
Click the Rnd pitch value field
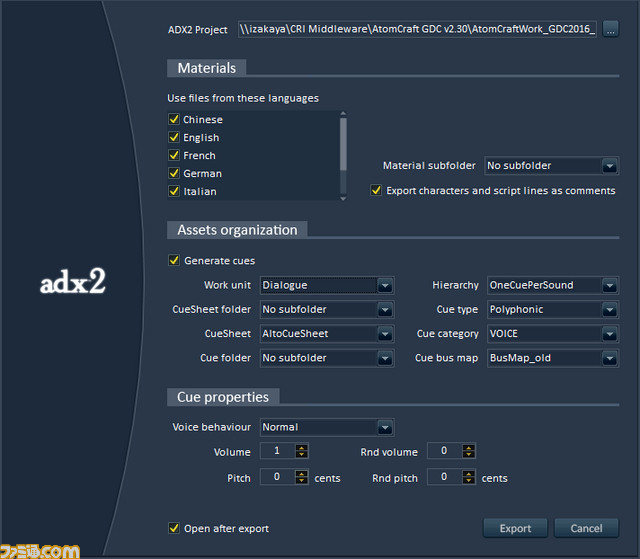tap(444, 477)
